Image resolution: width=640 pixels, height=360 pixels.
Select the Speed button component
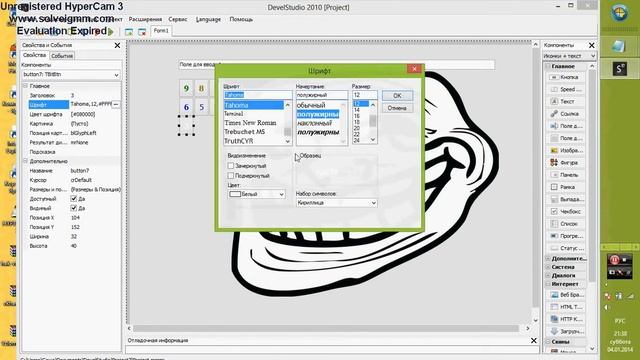(x=565, y=89)
